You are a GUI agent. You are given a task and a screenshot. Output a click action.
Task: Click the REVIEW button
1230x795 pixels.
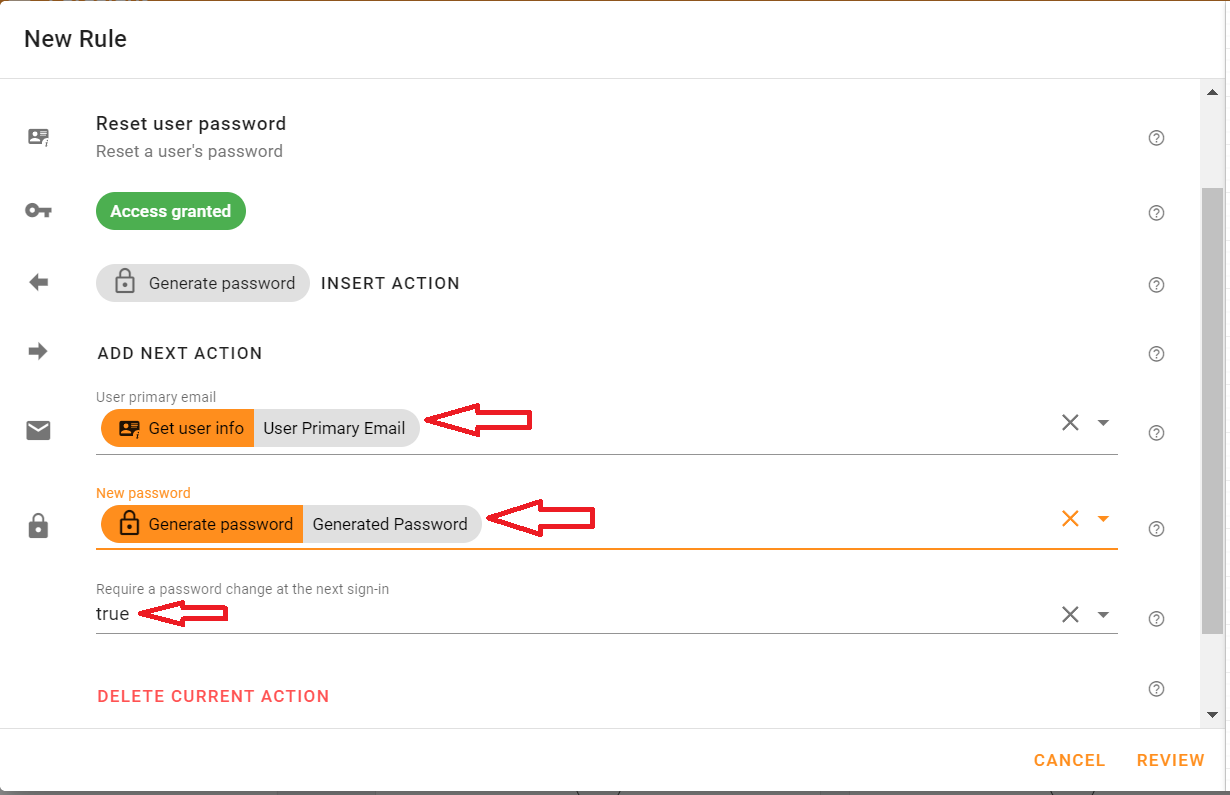[1170, 760]
